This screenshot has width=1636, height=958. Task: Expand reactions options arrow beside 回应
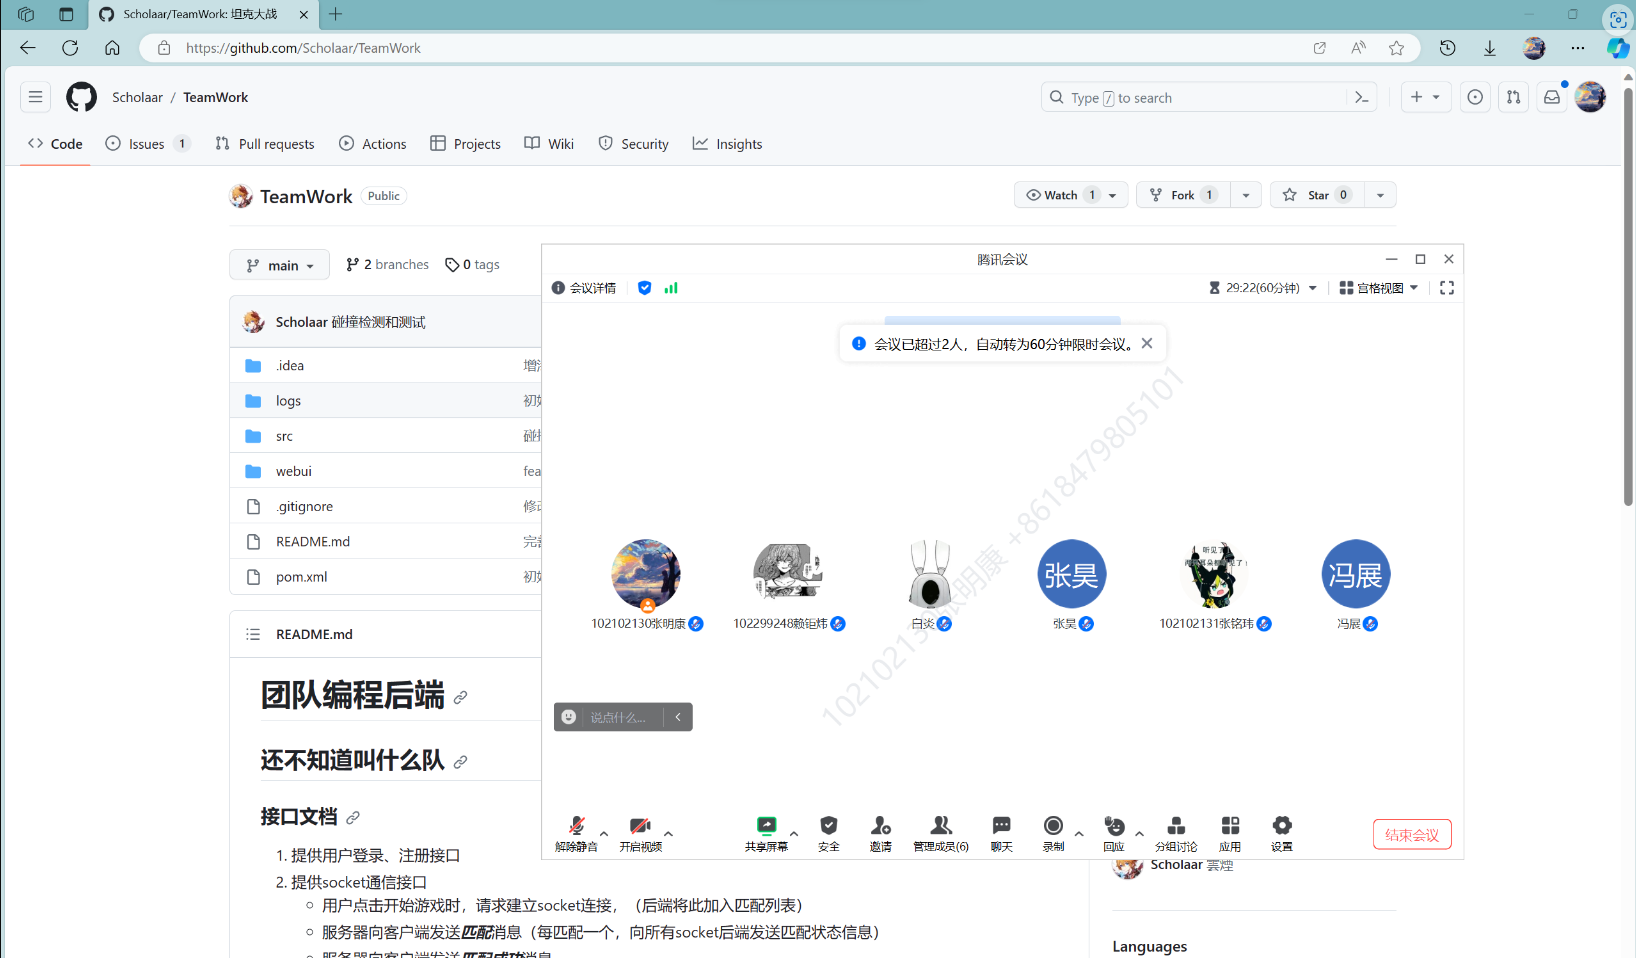(1139, 833)
